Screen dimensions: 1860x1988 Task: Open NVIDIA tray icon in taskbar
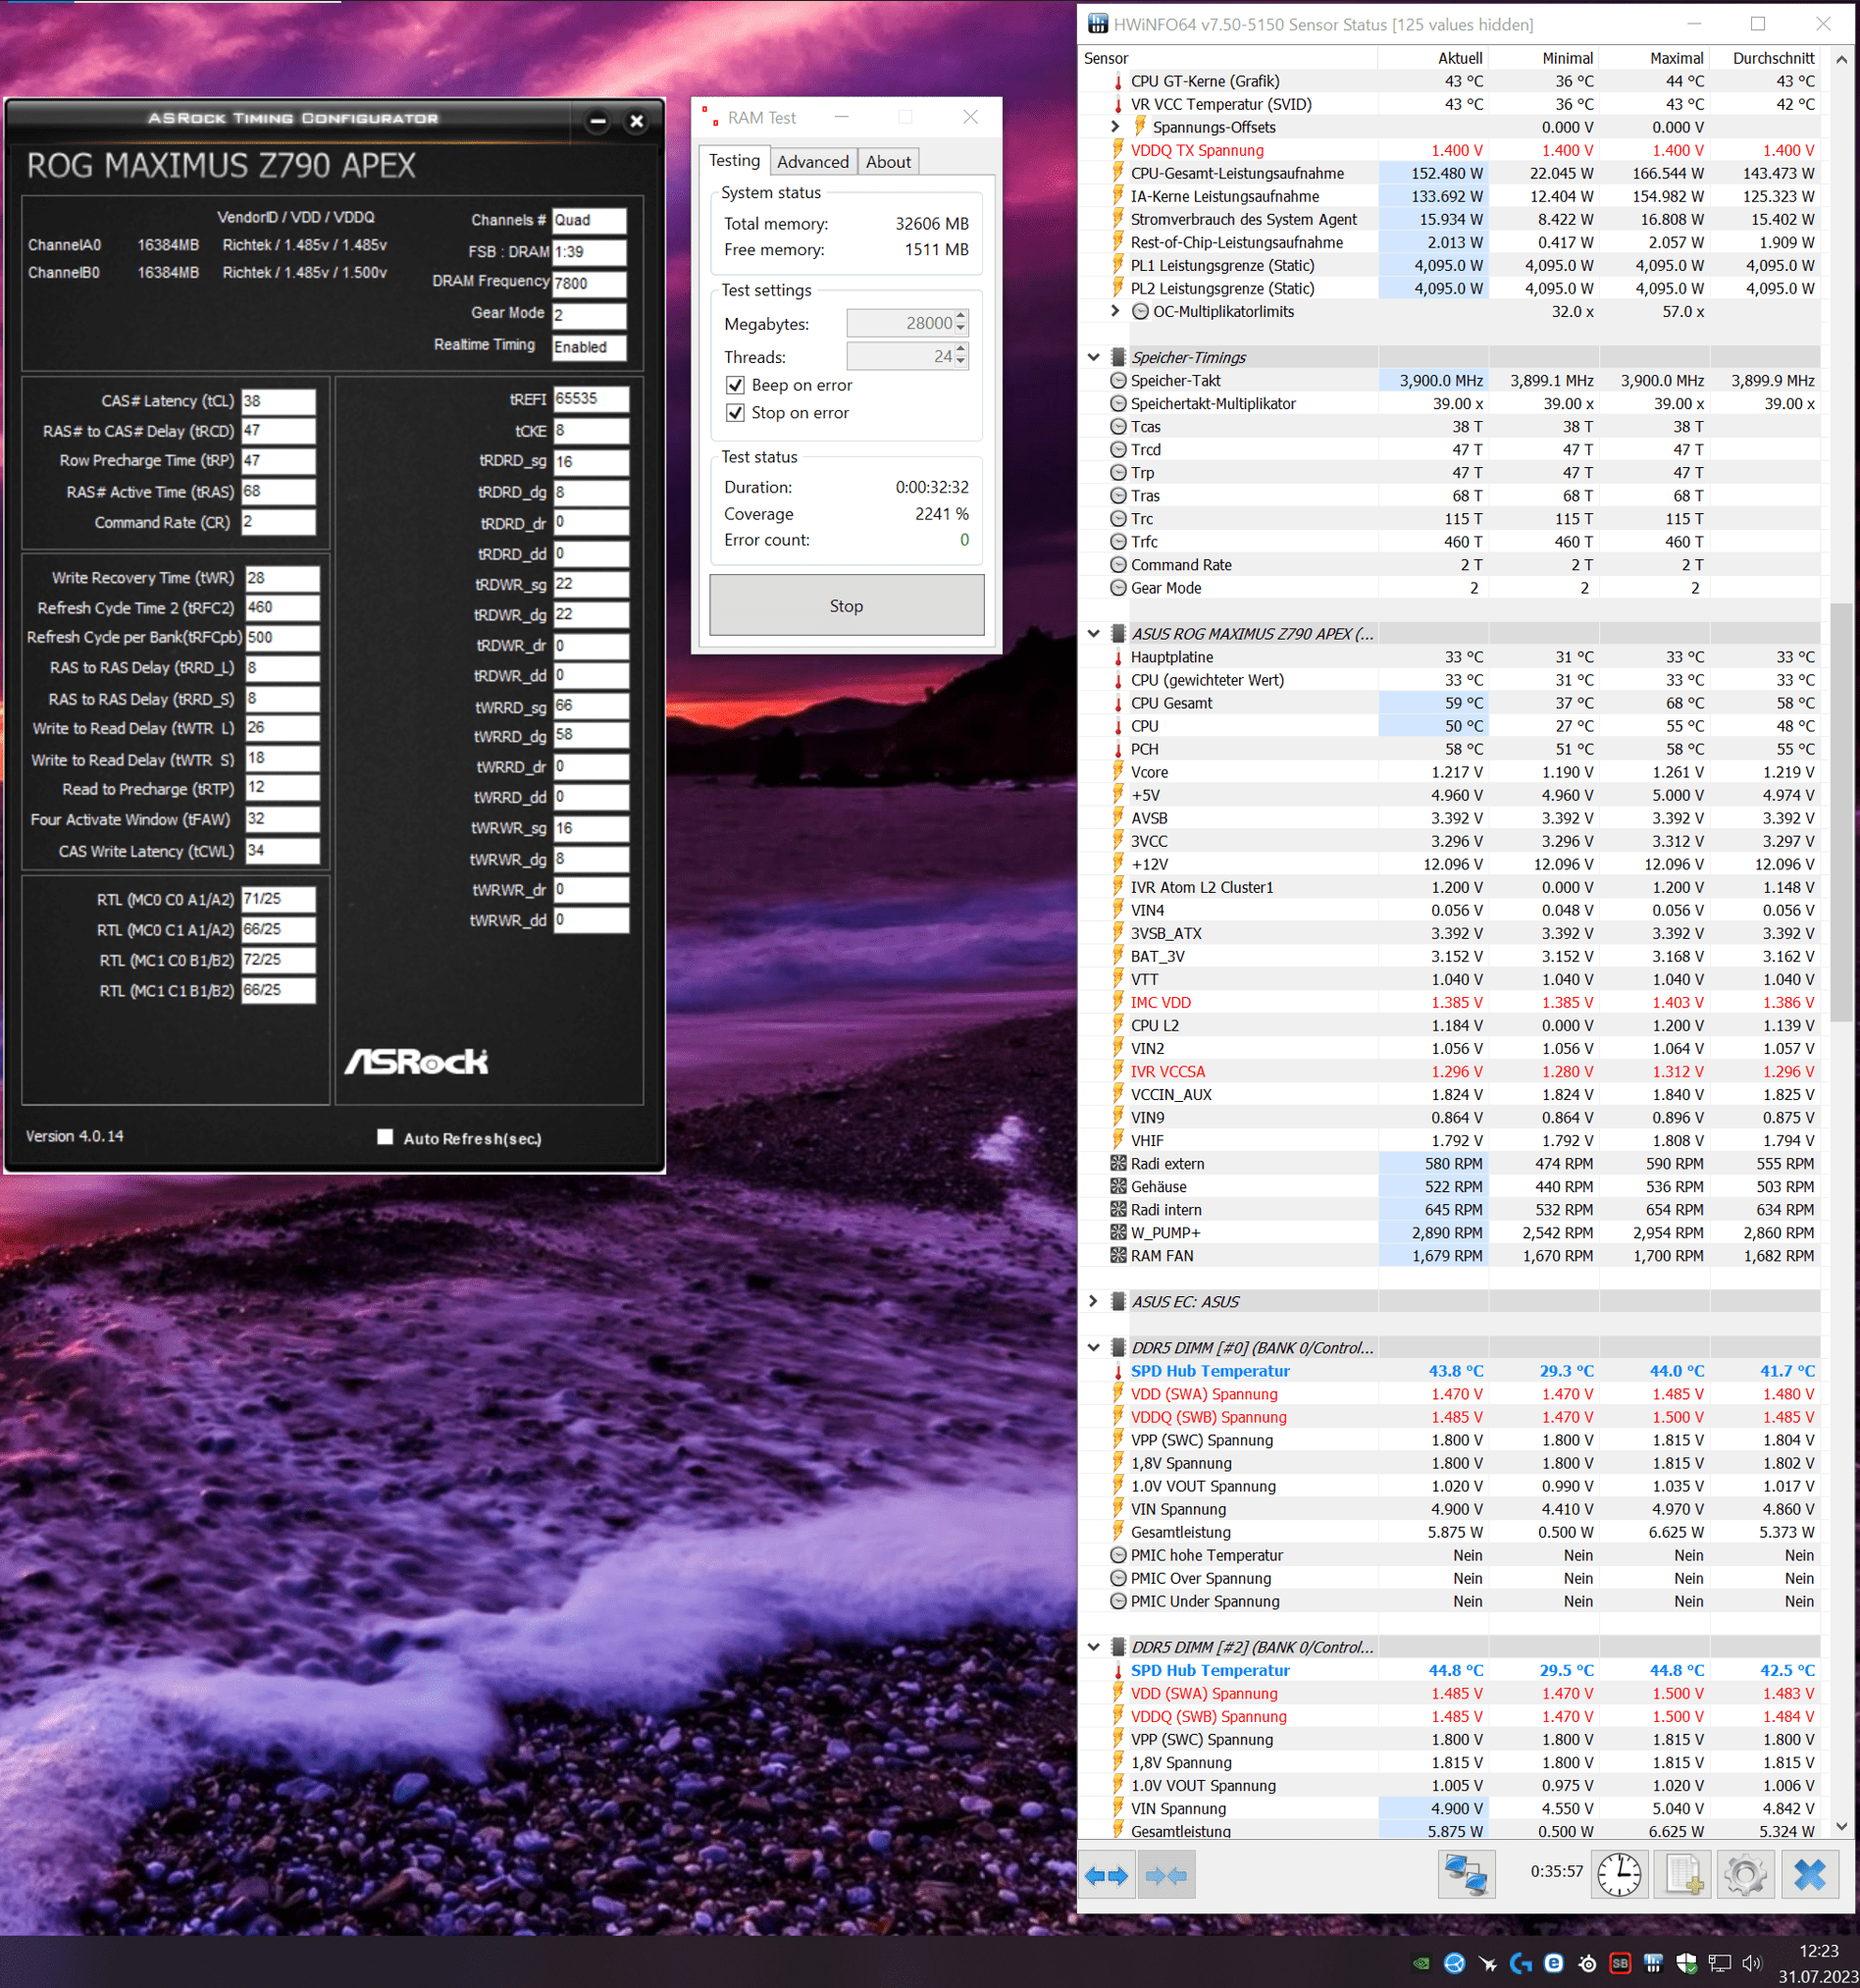[1421, 1963]
